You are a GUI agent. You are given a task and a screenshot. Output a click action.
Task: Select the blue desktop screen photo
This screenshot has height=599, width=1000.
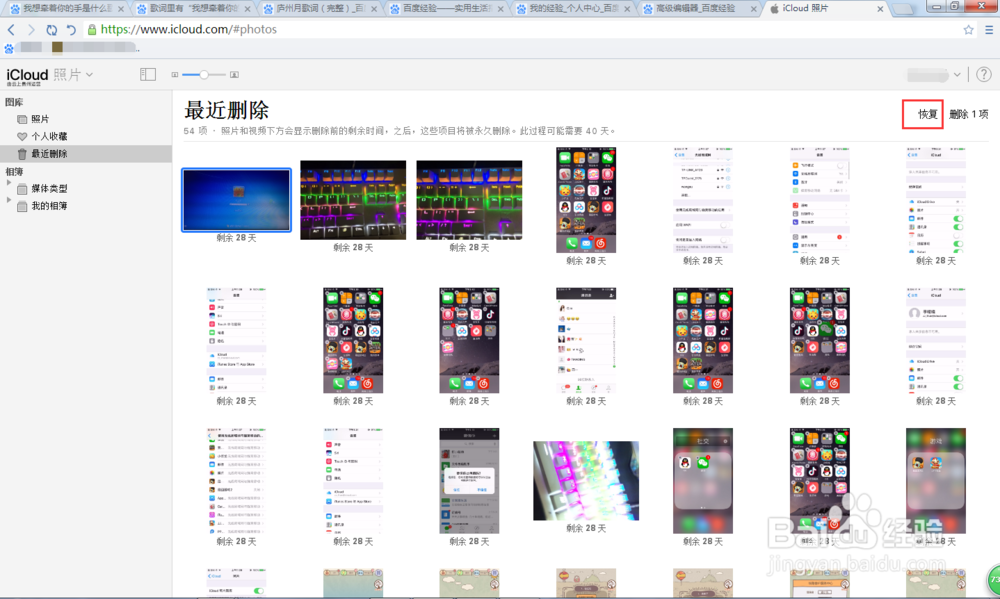pos(237,200)
